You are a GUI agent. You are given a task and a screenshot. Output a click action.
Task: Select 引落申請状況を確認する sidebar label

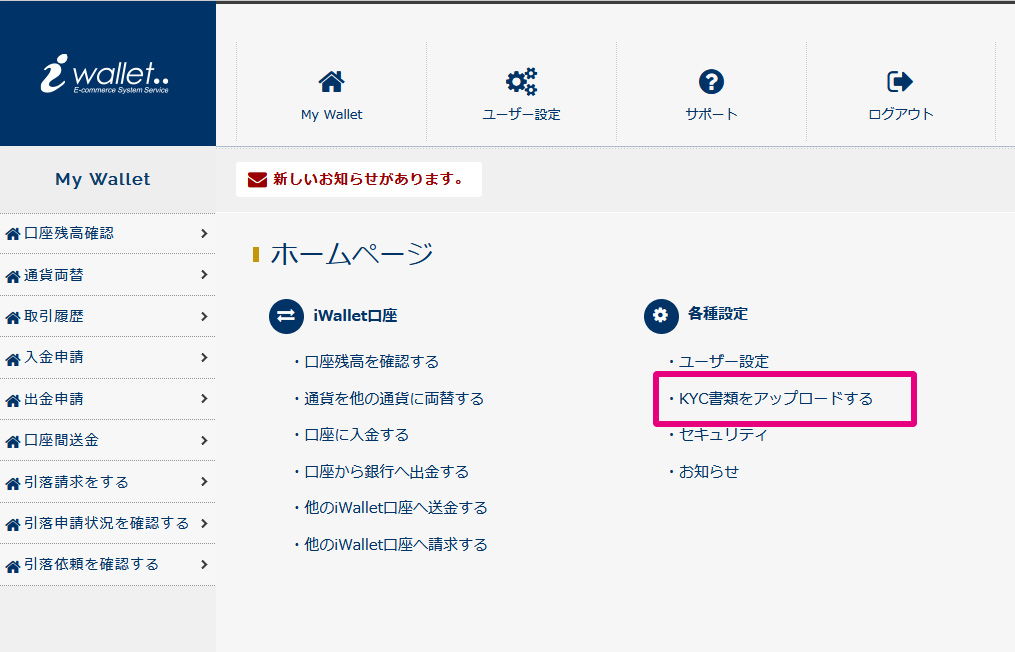tap(107, 523)
